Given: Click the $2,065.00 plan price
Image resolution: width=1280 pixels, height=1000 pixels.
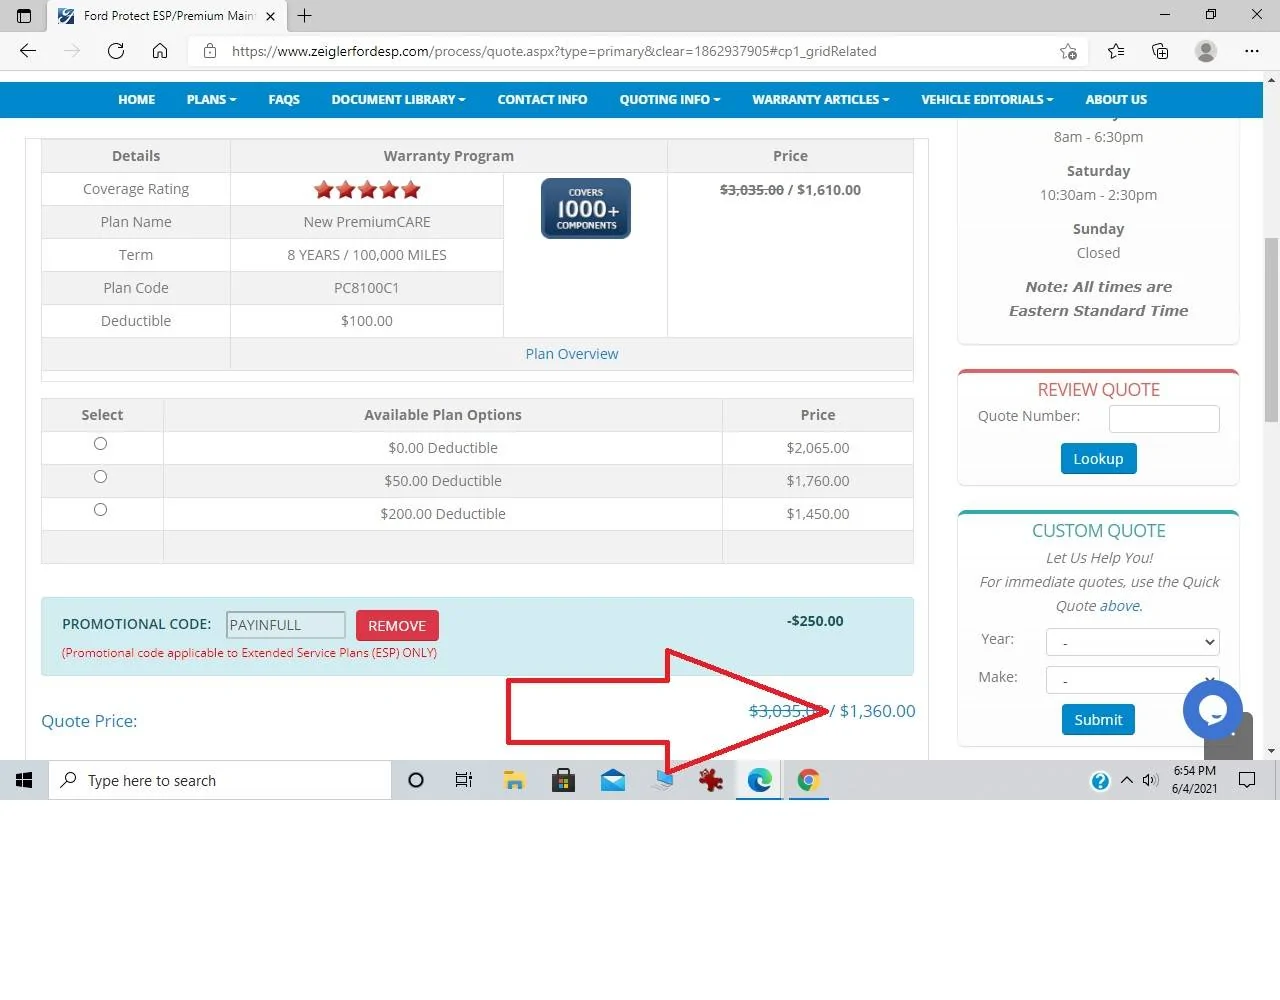Looking at the screenshot, I should click(x=818, y=448).
